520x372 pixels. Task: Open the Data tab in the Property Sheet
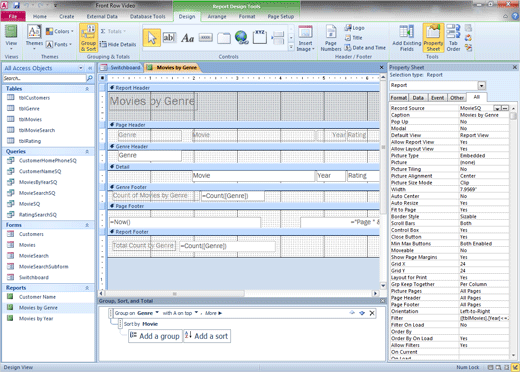pyautogui.click(x=418, y=98)
